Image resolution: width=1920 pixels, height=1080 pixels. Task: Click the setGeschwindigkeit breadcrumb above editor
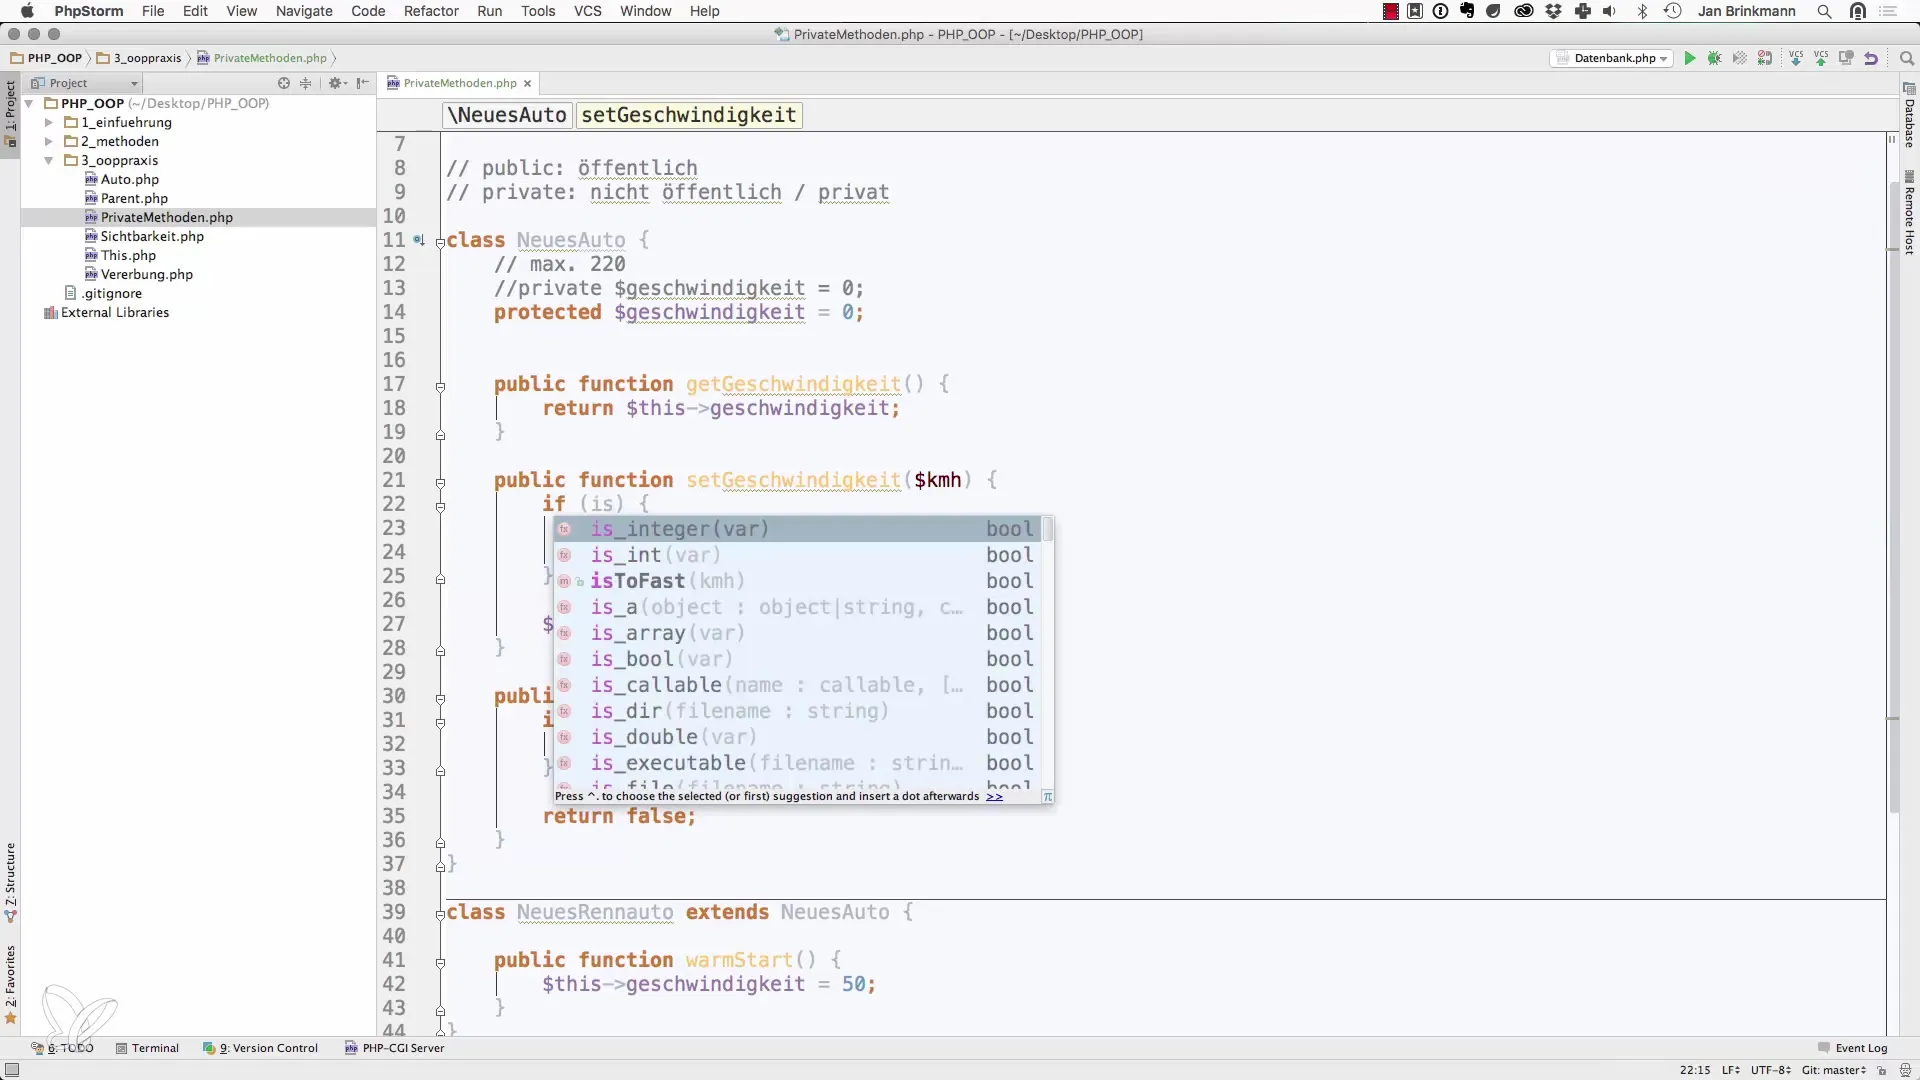pos(689,115)
